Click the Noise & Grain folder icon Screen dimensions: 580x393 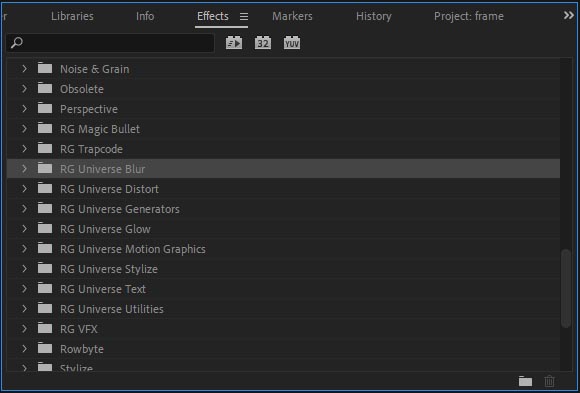pos(45,68)
